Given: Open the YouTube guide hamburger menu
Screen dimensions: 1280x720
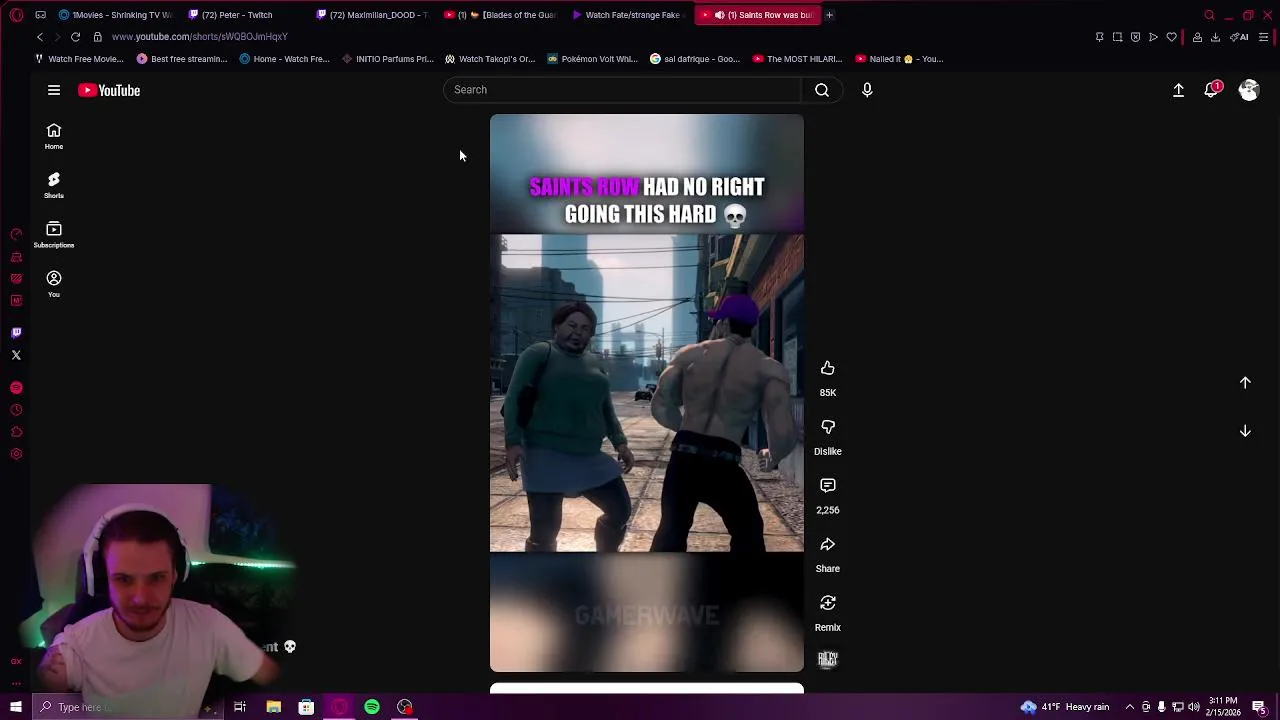Looking at the screenshot, I should pos(54,90).
